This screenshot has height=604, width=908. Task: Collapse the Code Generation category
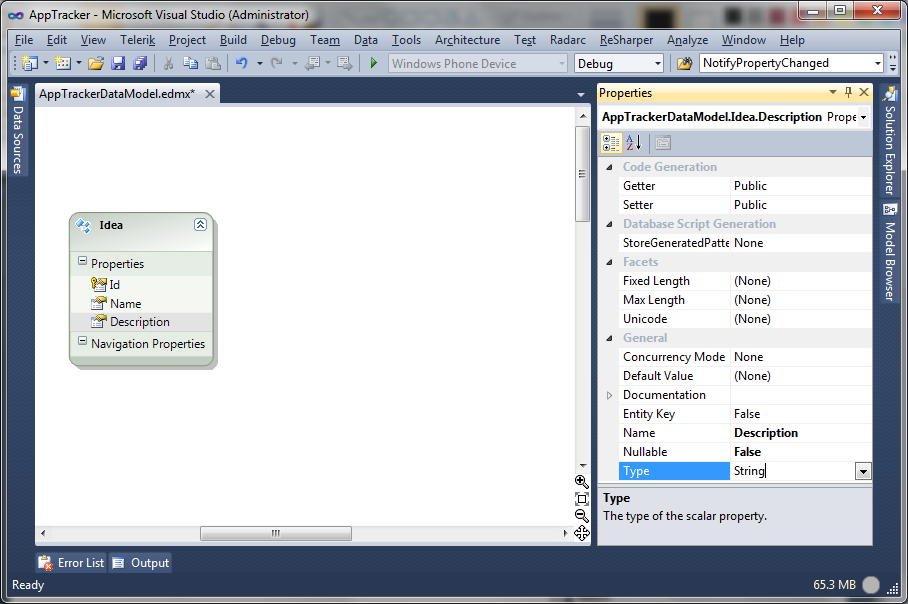click(609, 167)
